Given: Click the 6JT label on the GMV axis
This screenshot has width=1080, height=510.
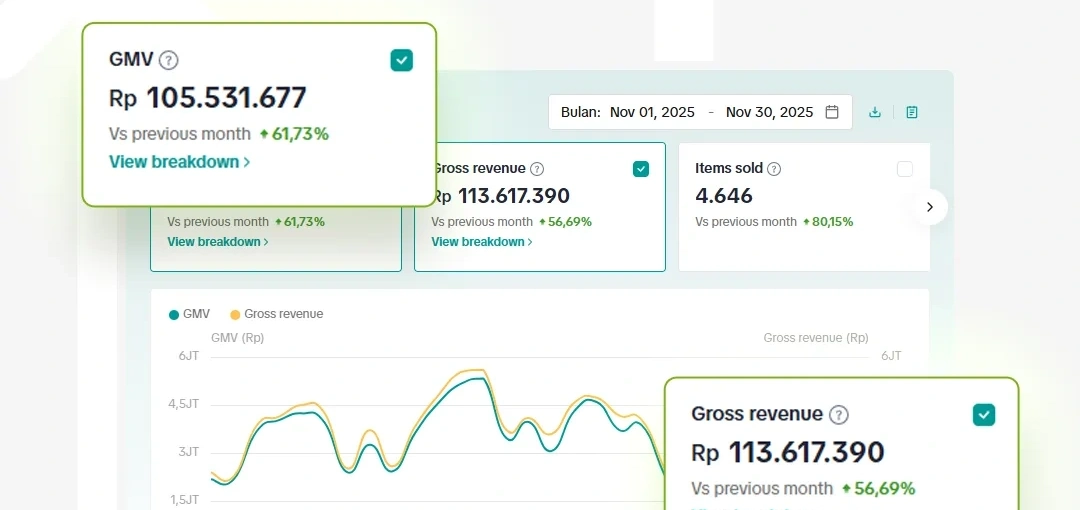Looking at the screenshot, I should click(x=189, y=356).
